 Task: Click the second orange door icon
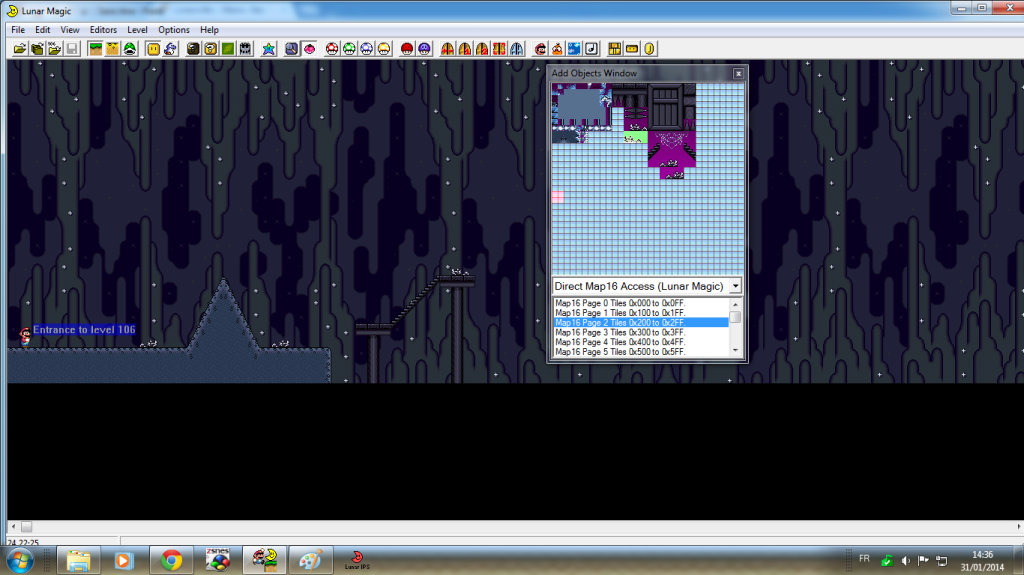pyautogui.click(x=464, y=49)
